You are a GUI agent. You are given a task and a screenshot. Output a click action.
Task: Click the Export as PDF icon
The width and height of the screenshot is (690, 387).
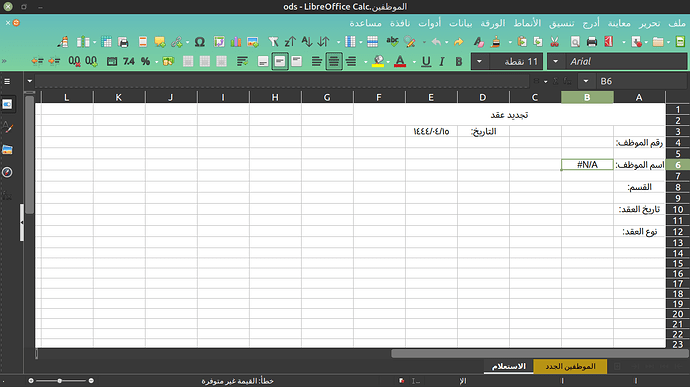pyautogui.click(x=609, y=42)
